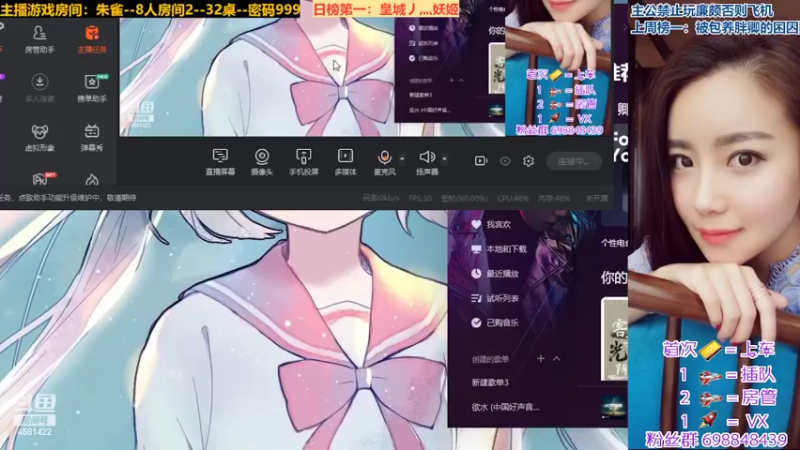This screenshot has height=450, width=800.
Task: Add a 直播屏幕 screen capture source
Action: point(220,162)
